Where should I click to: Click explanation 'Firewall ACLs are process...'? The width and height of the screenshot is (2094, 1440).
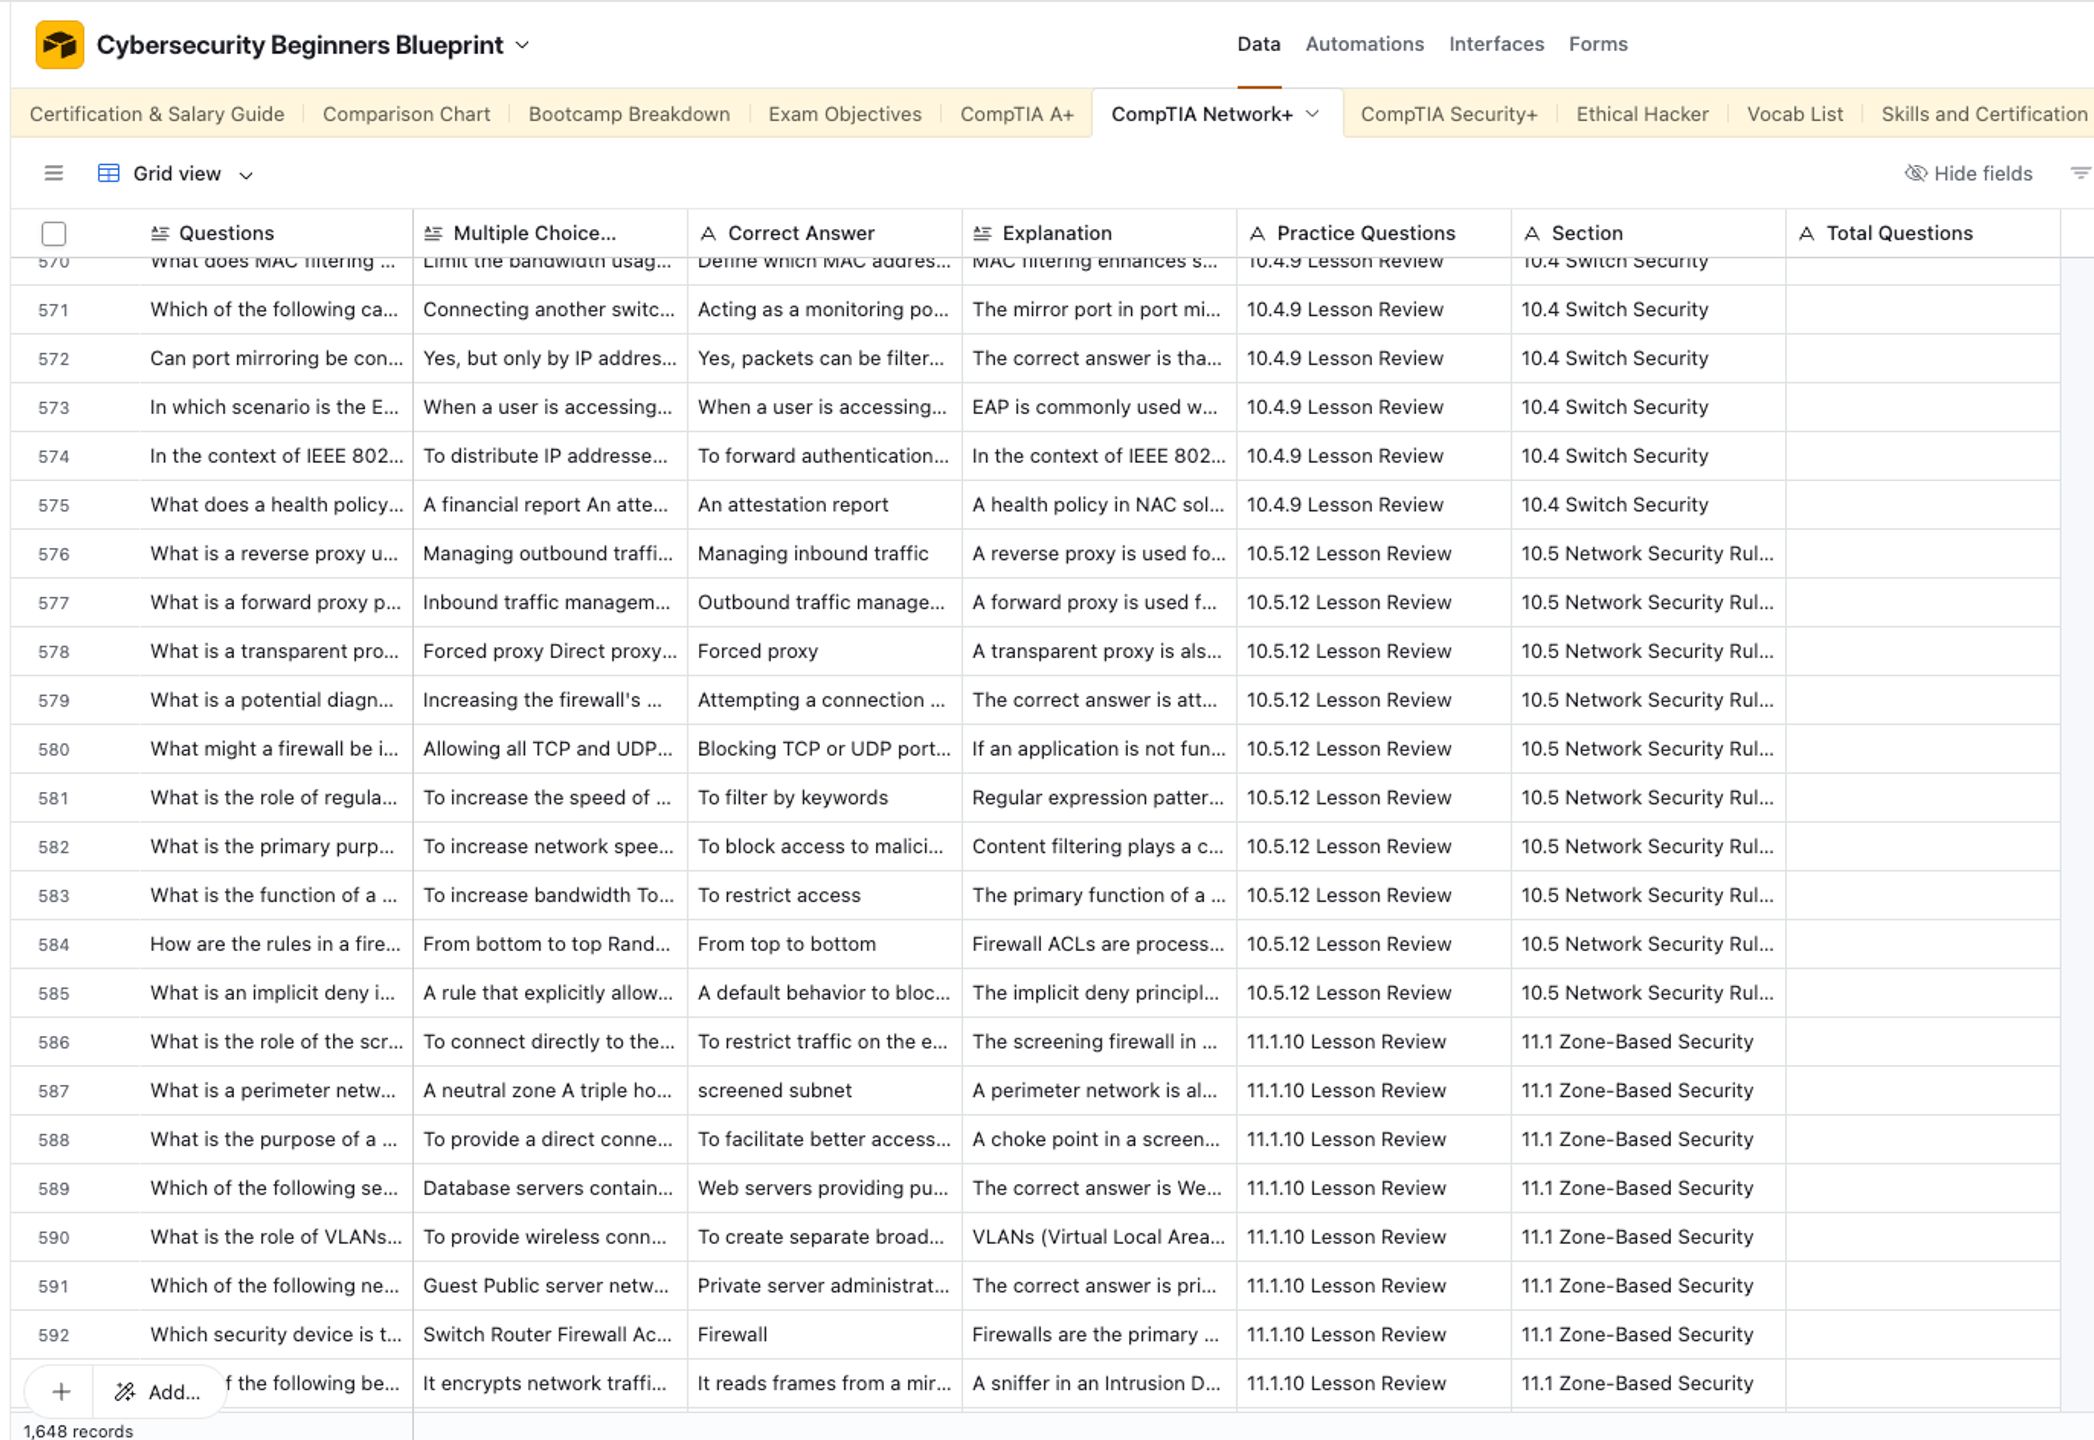pos(1099,944)
